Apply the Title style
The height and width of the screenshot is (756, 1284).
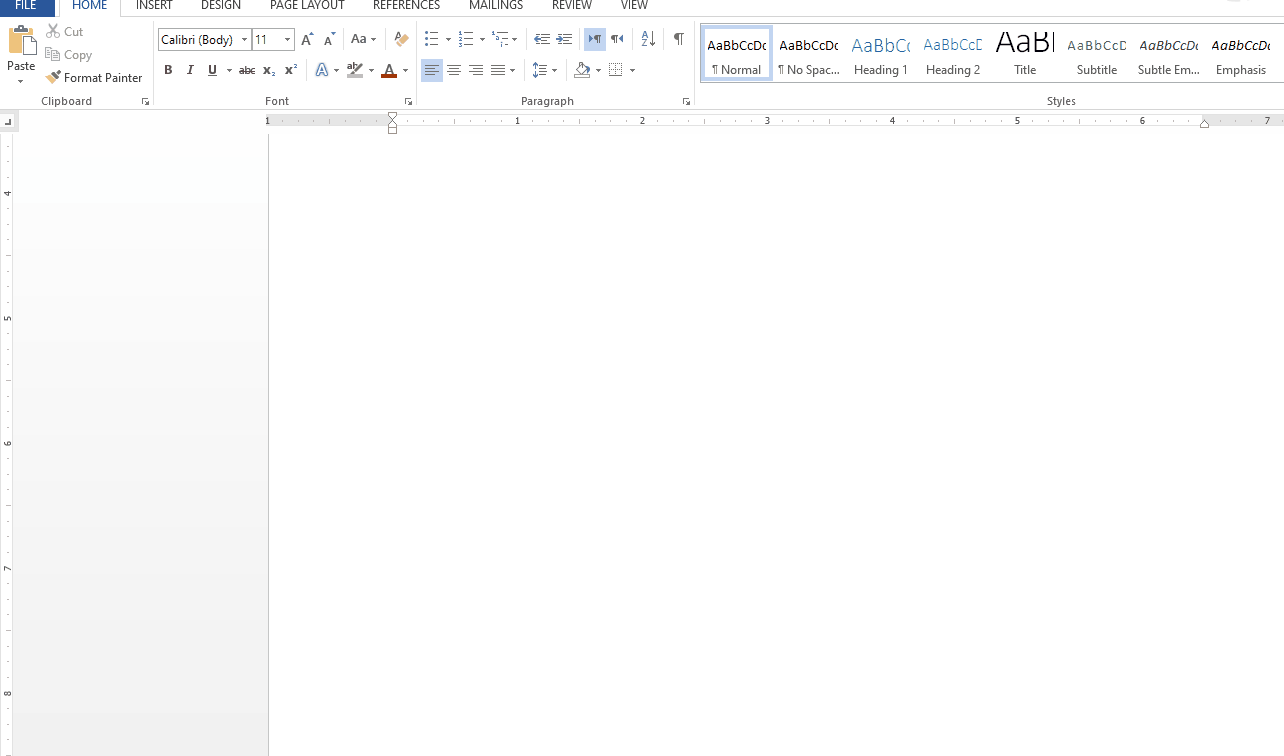tap(1025, 54)
